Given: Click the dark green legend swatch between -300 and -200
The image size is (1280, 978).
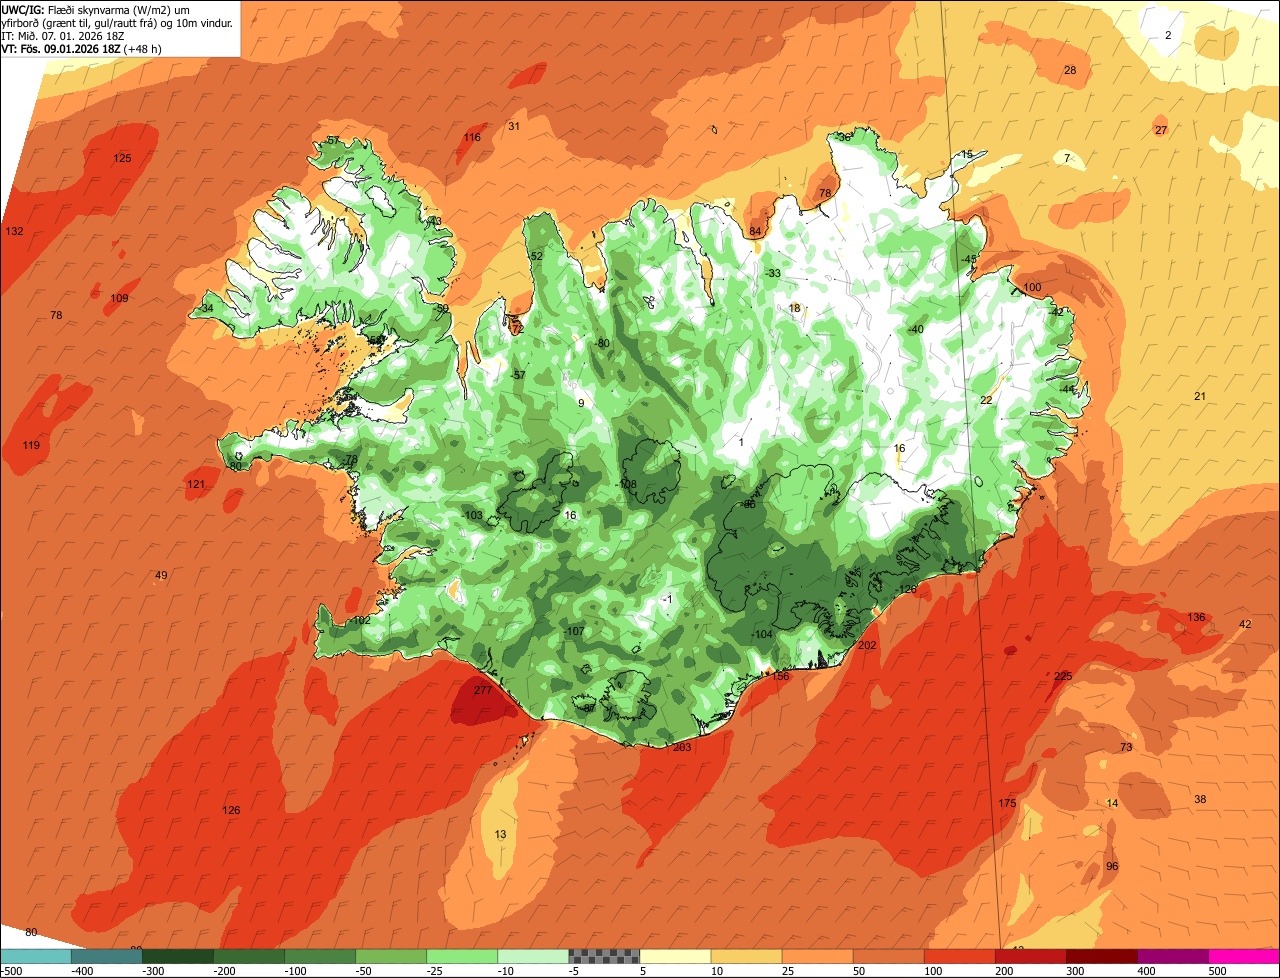Looking at the screenshot, I should (x=178, y=956).
